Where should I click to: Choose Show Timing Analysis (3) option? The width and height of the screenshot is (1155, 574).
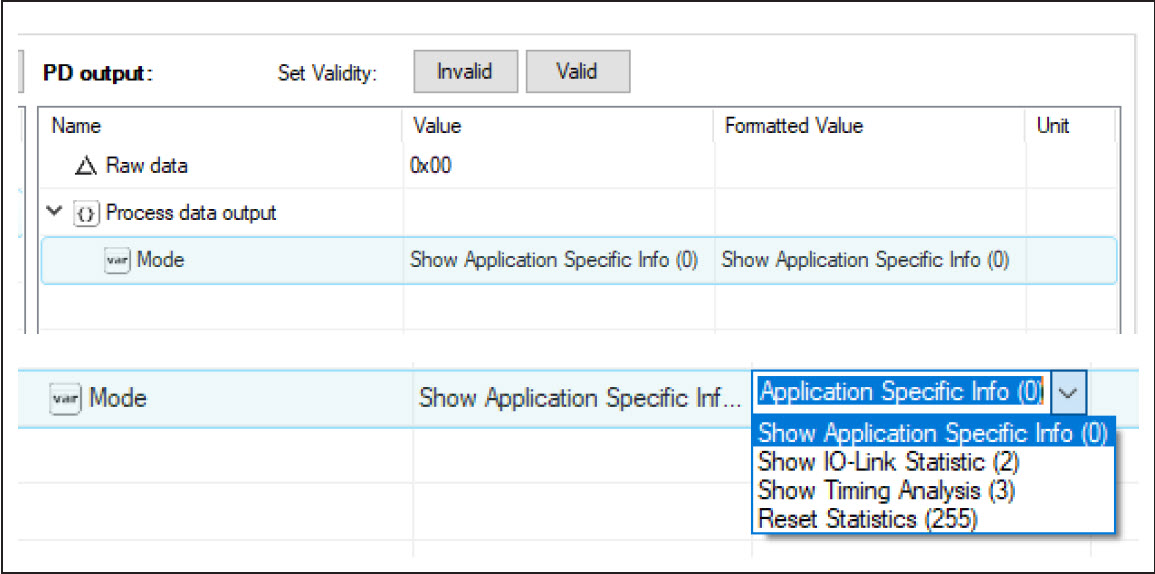click(x=886, y=491)
